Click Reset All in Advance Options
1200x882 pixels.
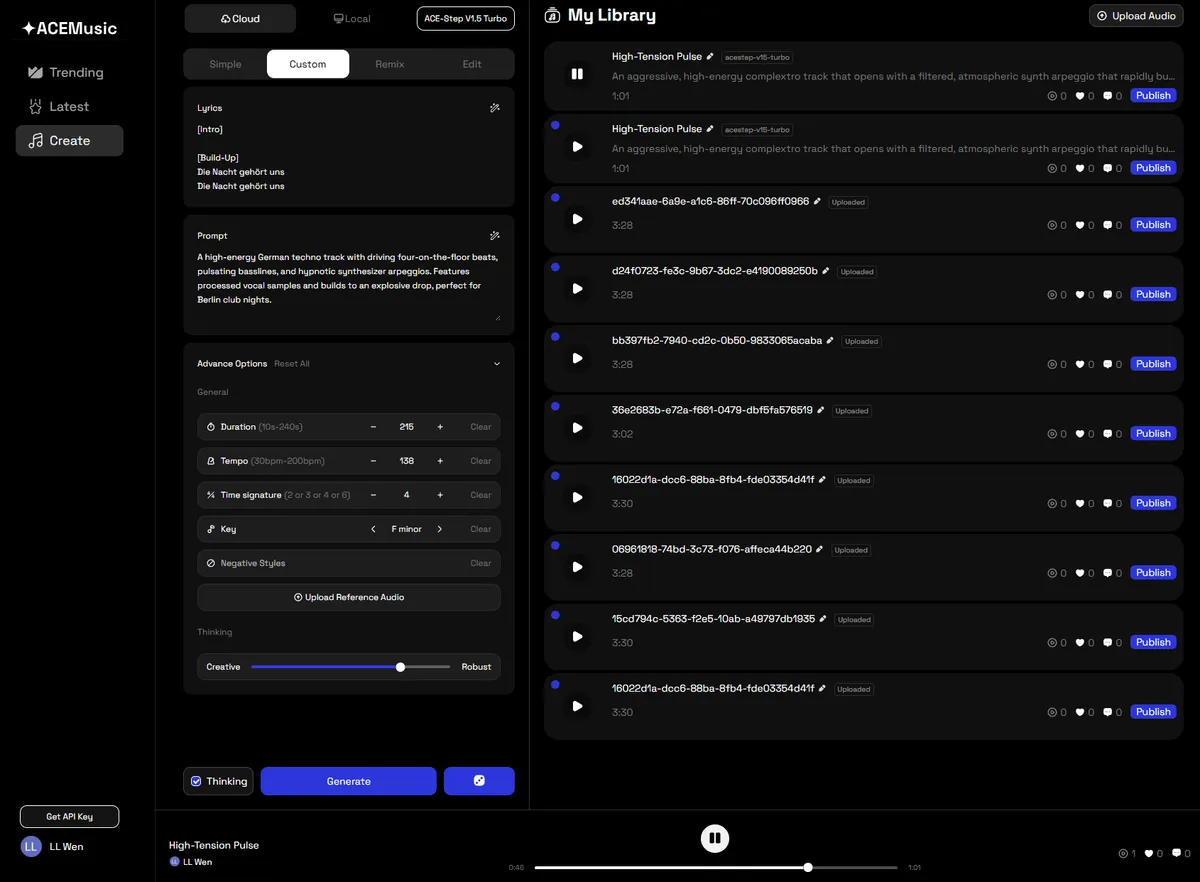click(292, 364)
